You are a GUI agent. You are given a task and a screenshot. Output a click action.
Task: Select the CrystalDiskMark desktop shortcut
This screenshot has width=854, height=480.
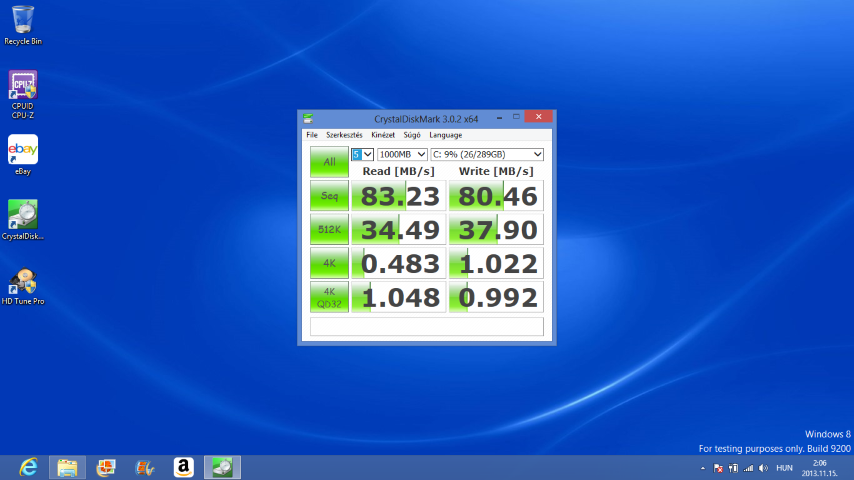click(23, 215)
